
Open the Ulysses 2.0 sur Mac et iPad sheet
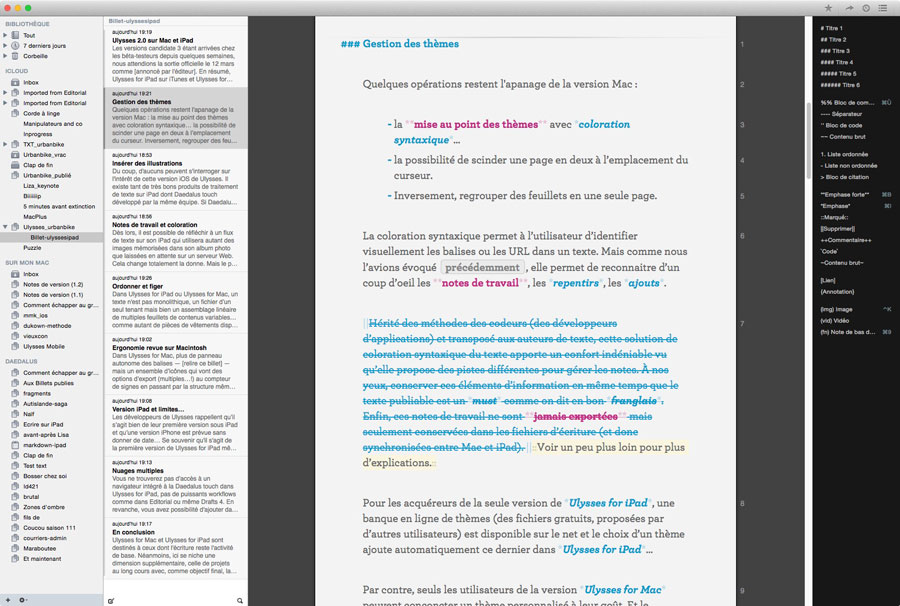tap(176, 56)
